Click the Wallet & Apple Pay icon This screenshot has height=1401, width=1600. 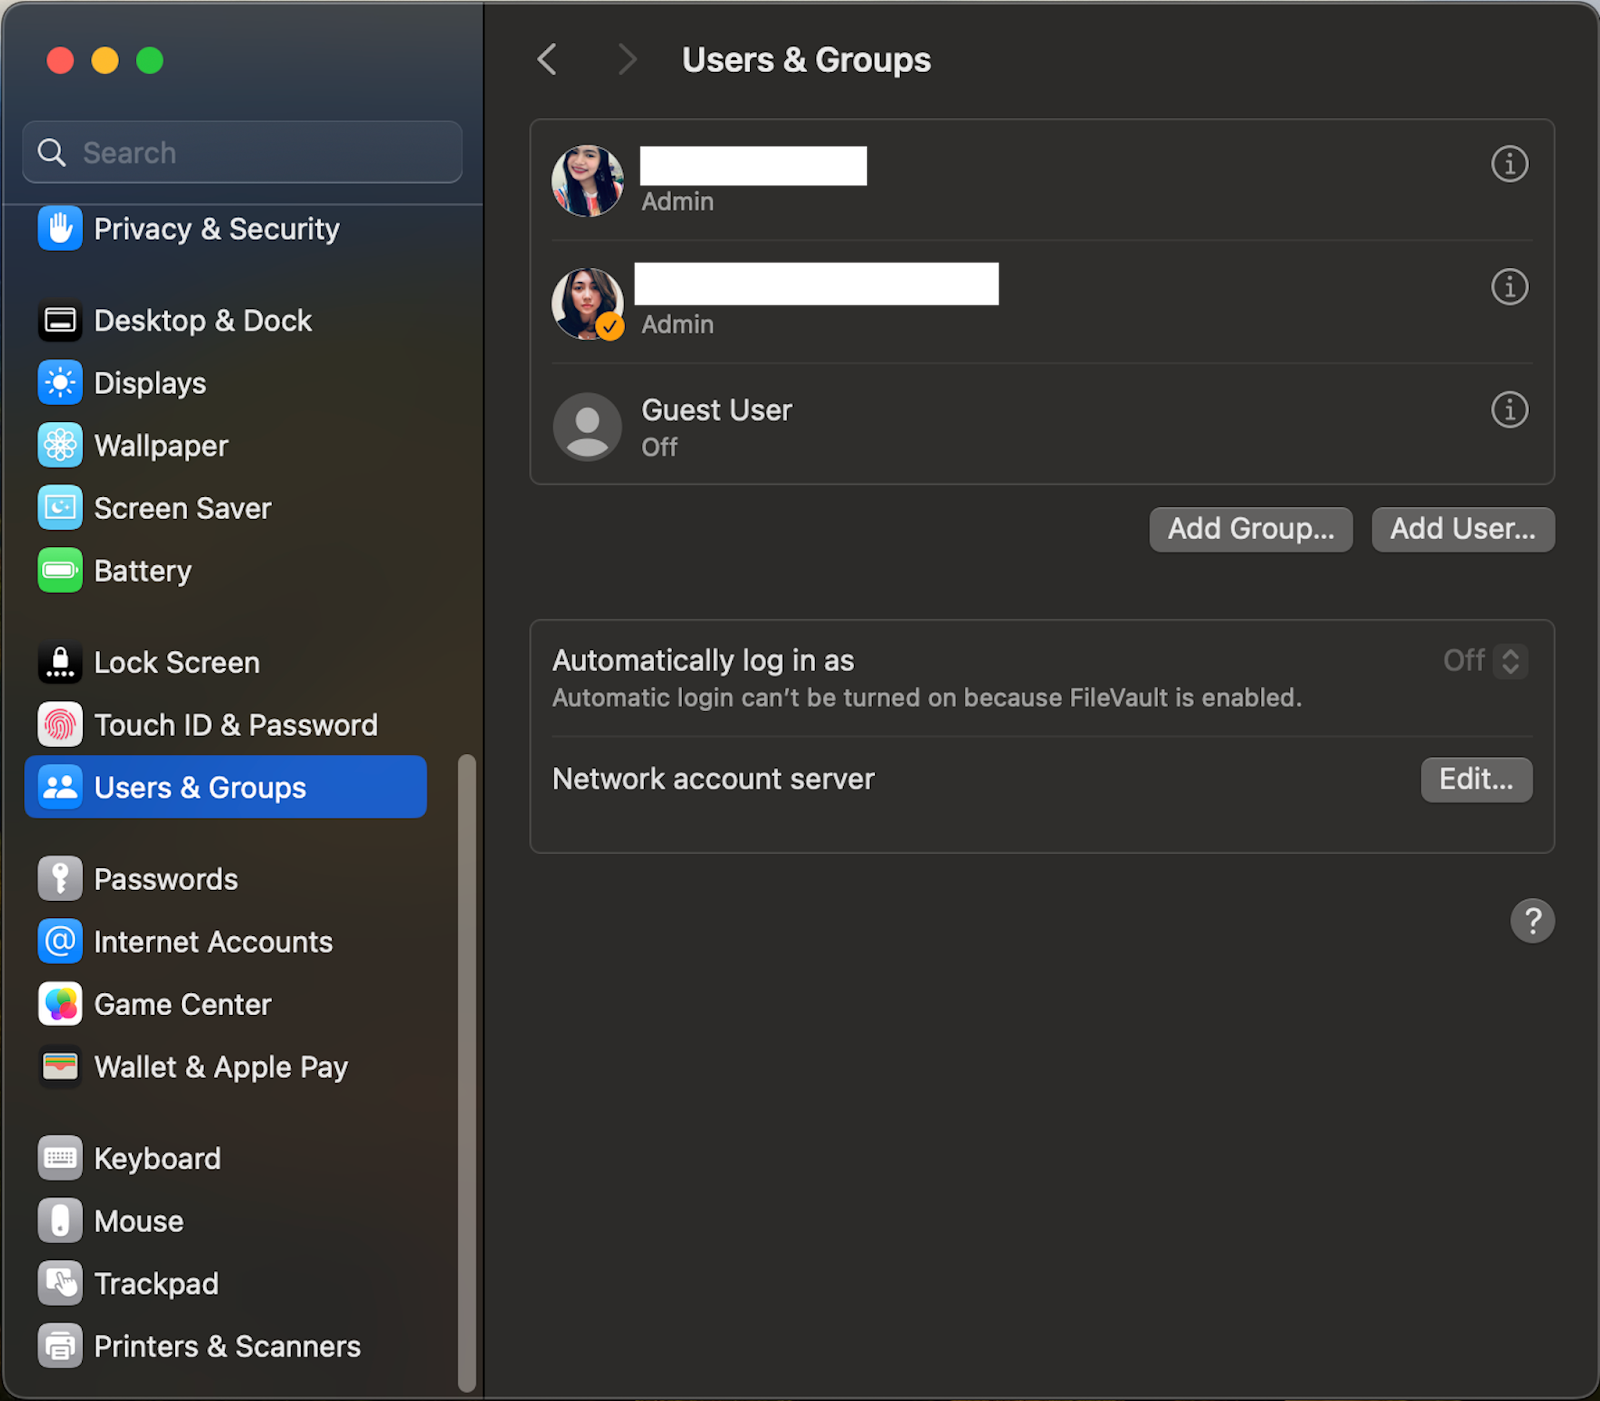60,1067
